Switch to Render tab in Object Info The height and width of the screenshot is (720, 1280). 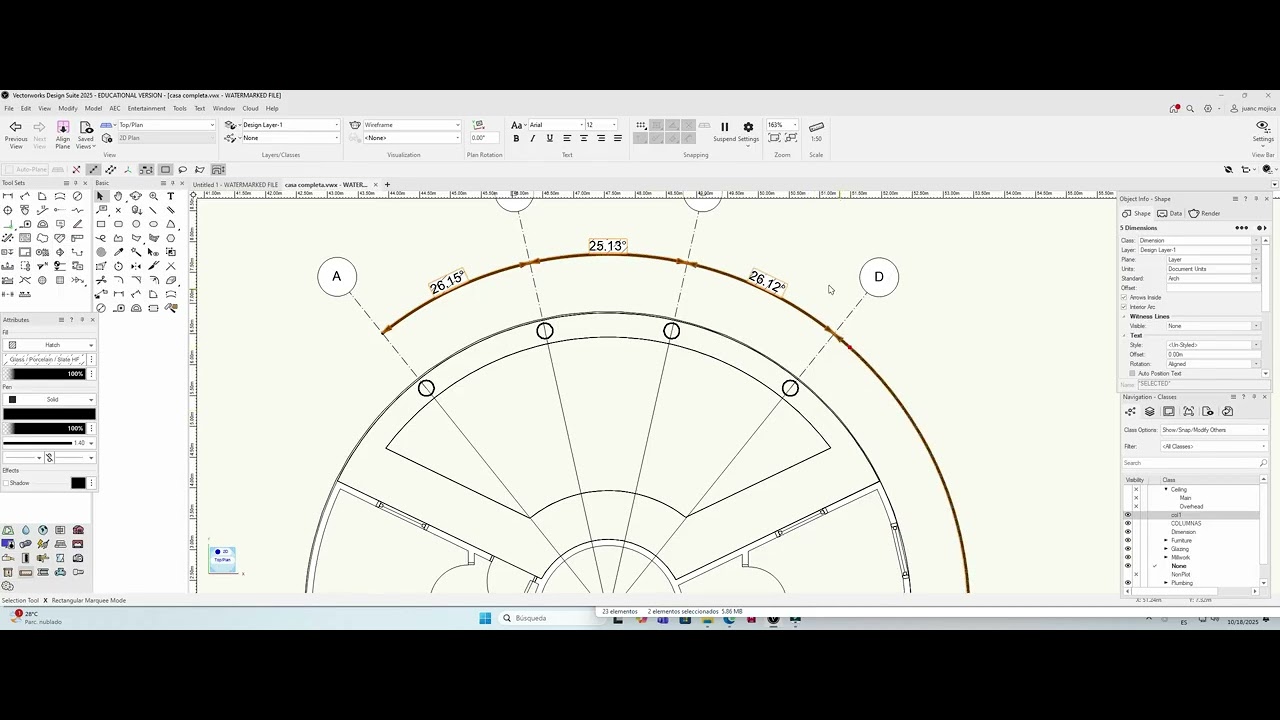pos(1205,213)
